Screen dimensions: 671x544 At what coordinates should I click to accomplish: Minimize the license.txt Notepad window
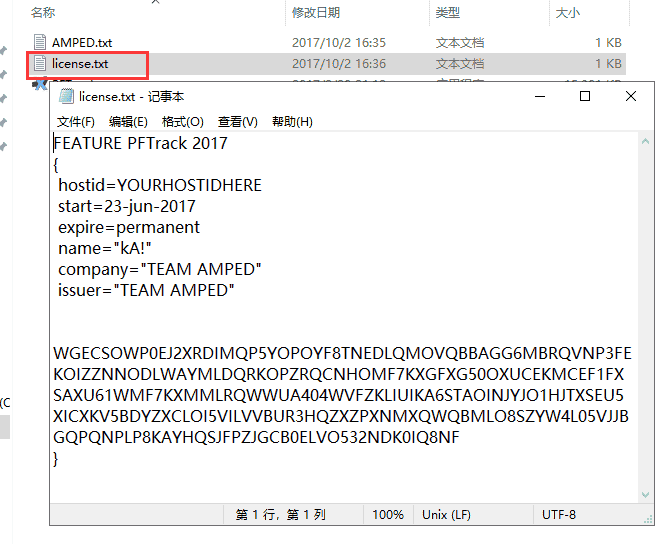point(540,96)
